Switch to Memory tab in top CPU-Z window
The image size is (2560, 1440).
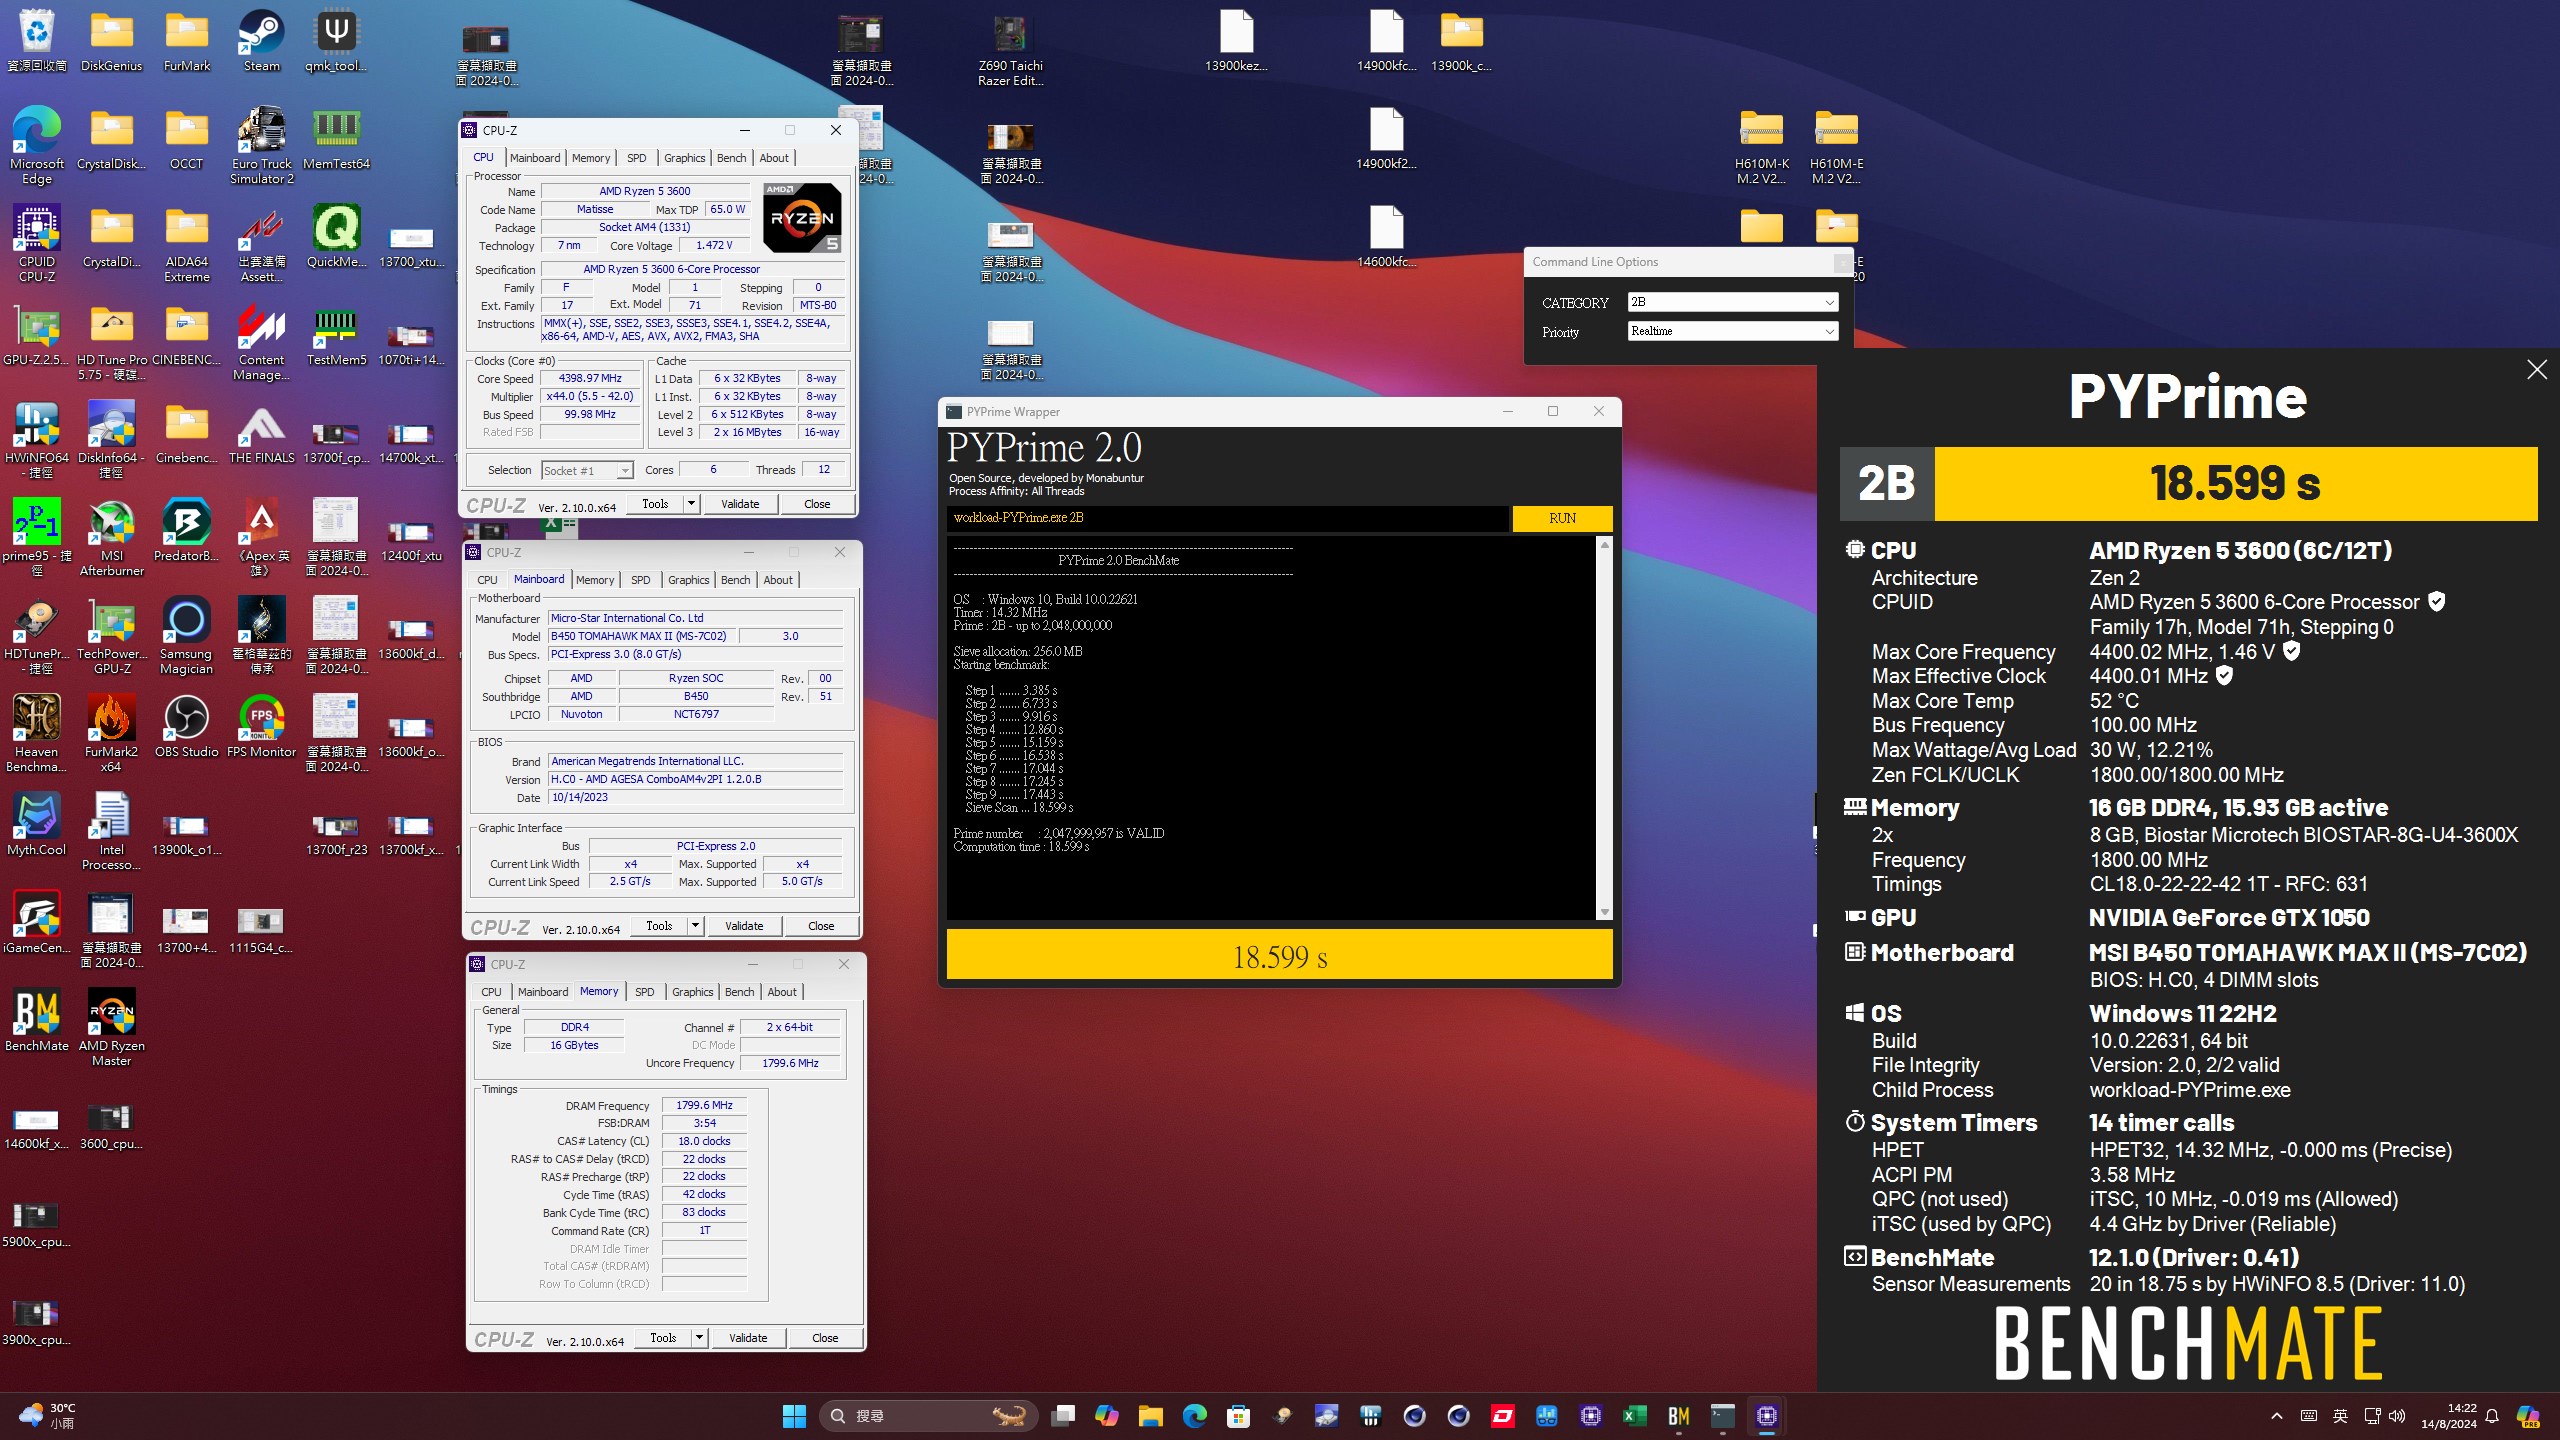point(591,158)
